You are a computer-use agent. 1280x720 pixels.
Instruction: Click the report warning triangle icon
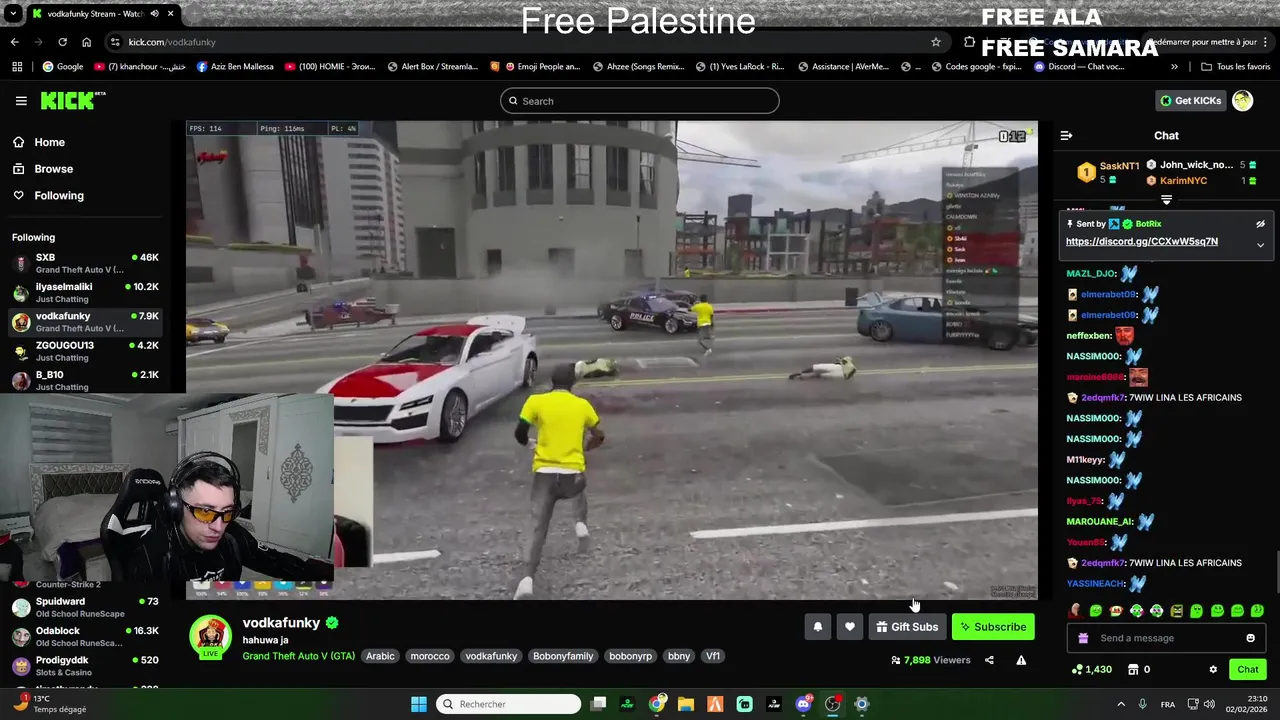pos(1021,660)
